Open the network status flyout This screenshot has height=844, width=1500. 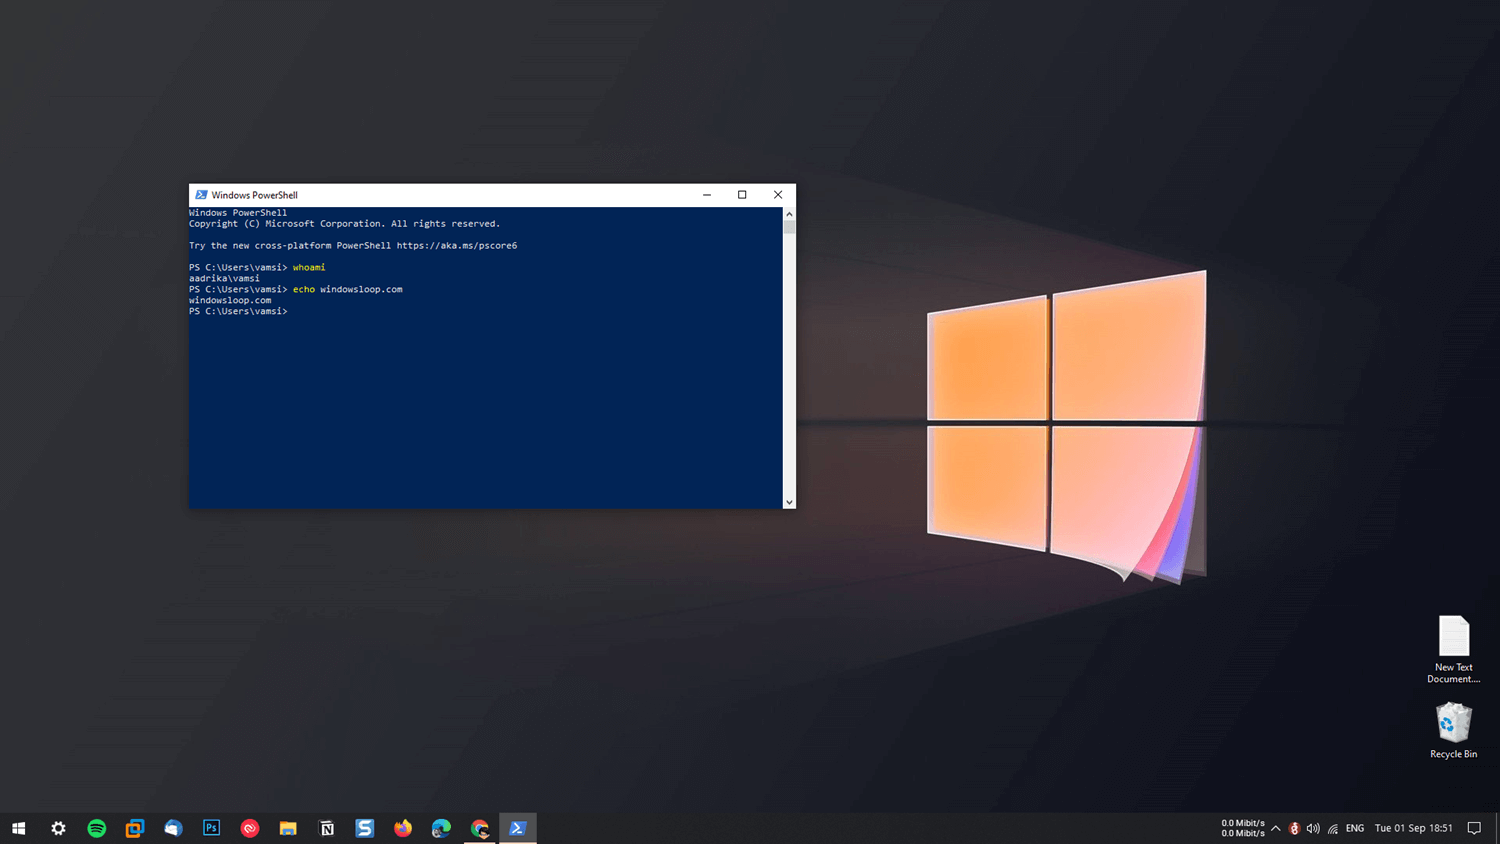1333,828
